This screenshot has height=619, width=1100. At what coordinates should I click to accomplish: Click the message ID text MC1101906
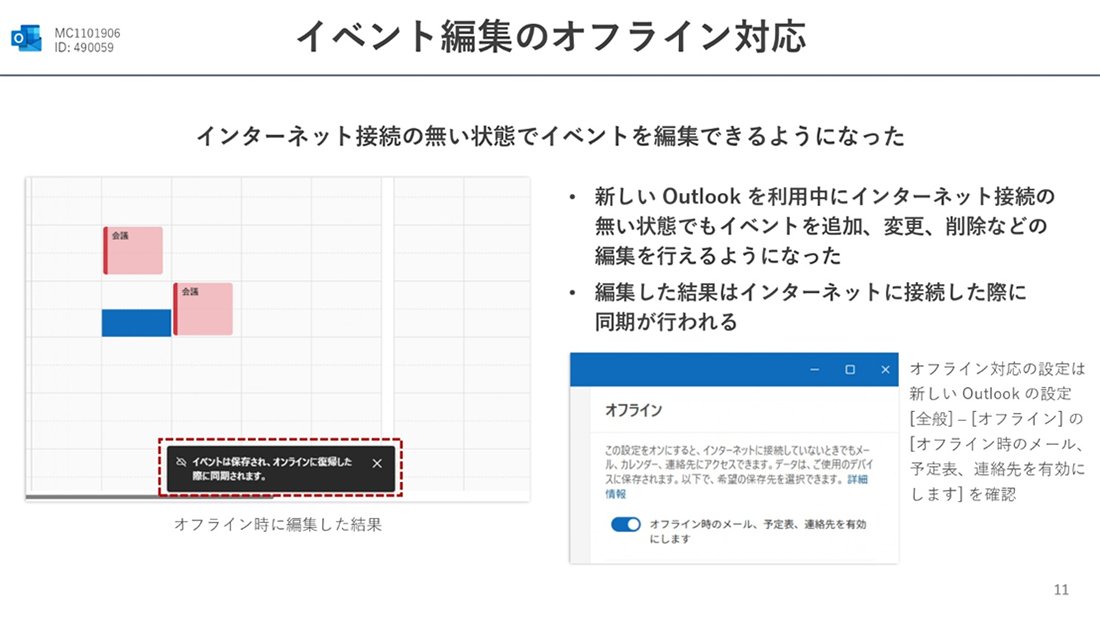(87, 33)
